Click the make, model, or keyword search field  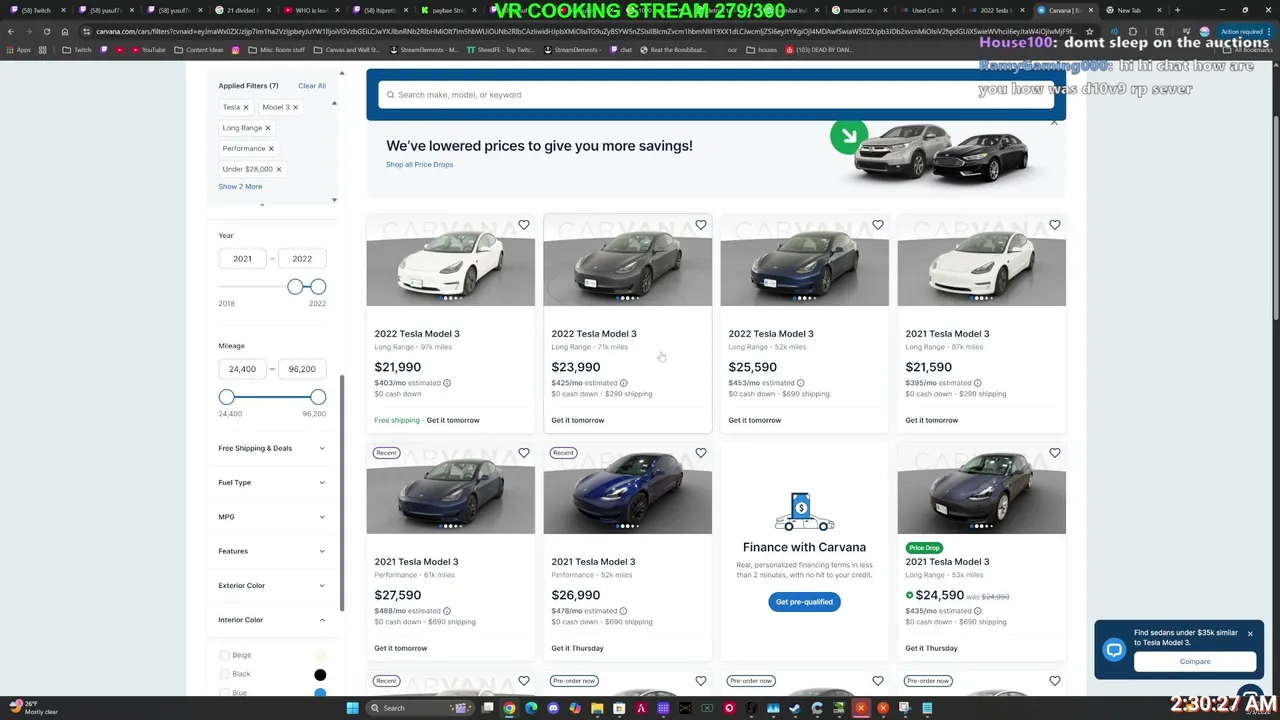pyautogui.click(x=716, y=95)
